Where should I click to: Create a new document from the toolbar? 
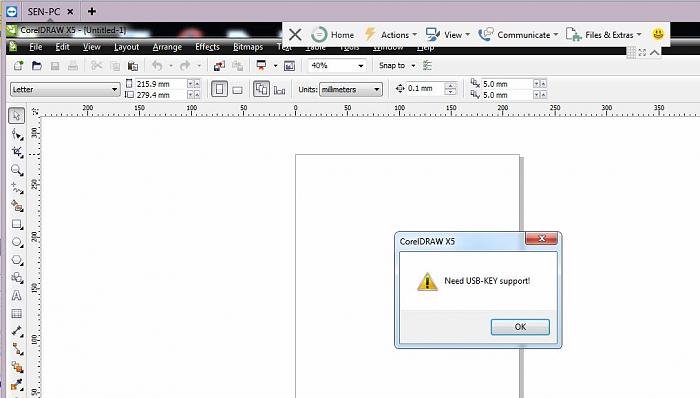(18, 66)
